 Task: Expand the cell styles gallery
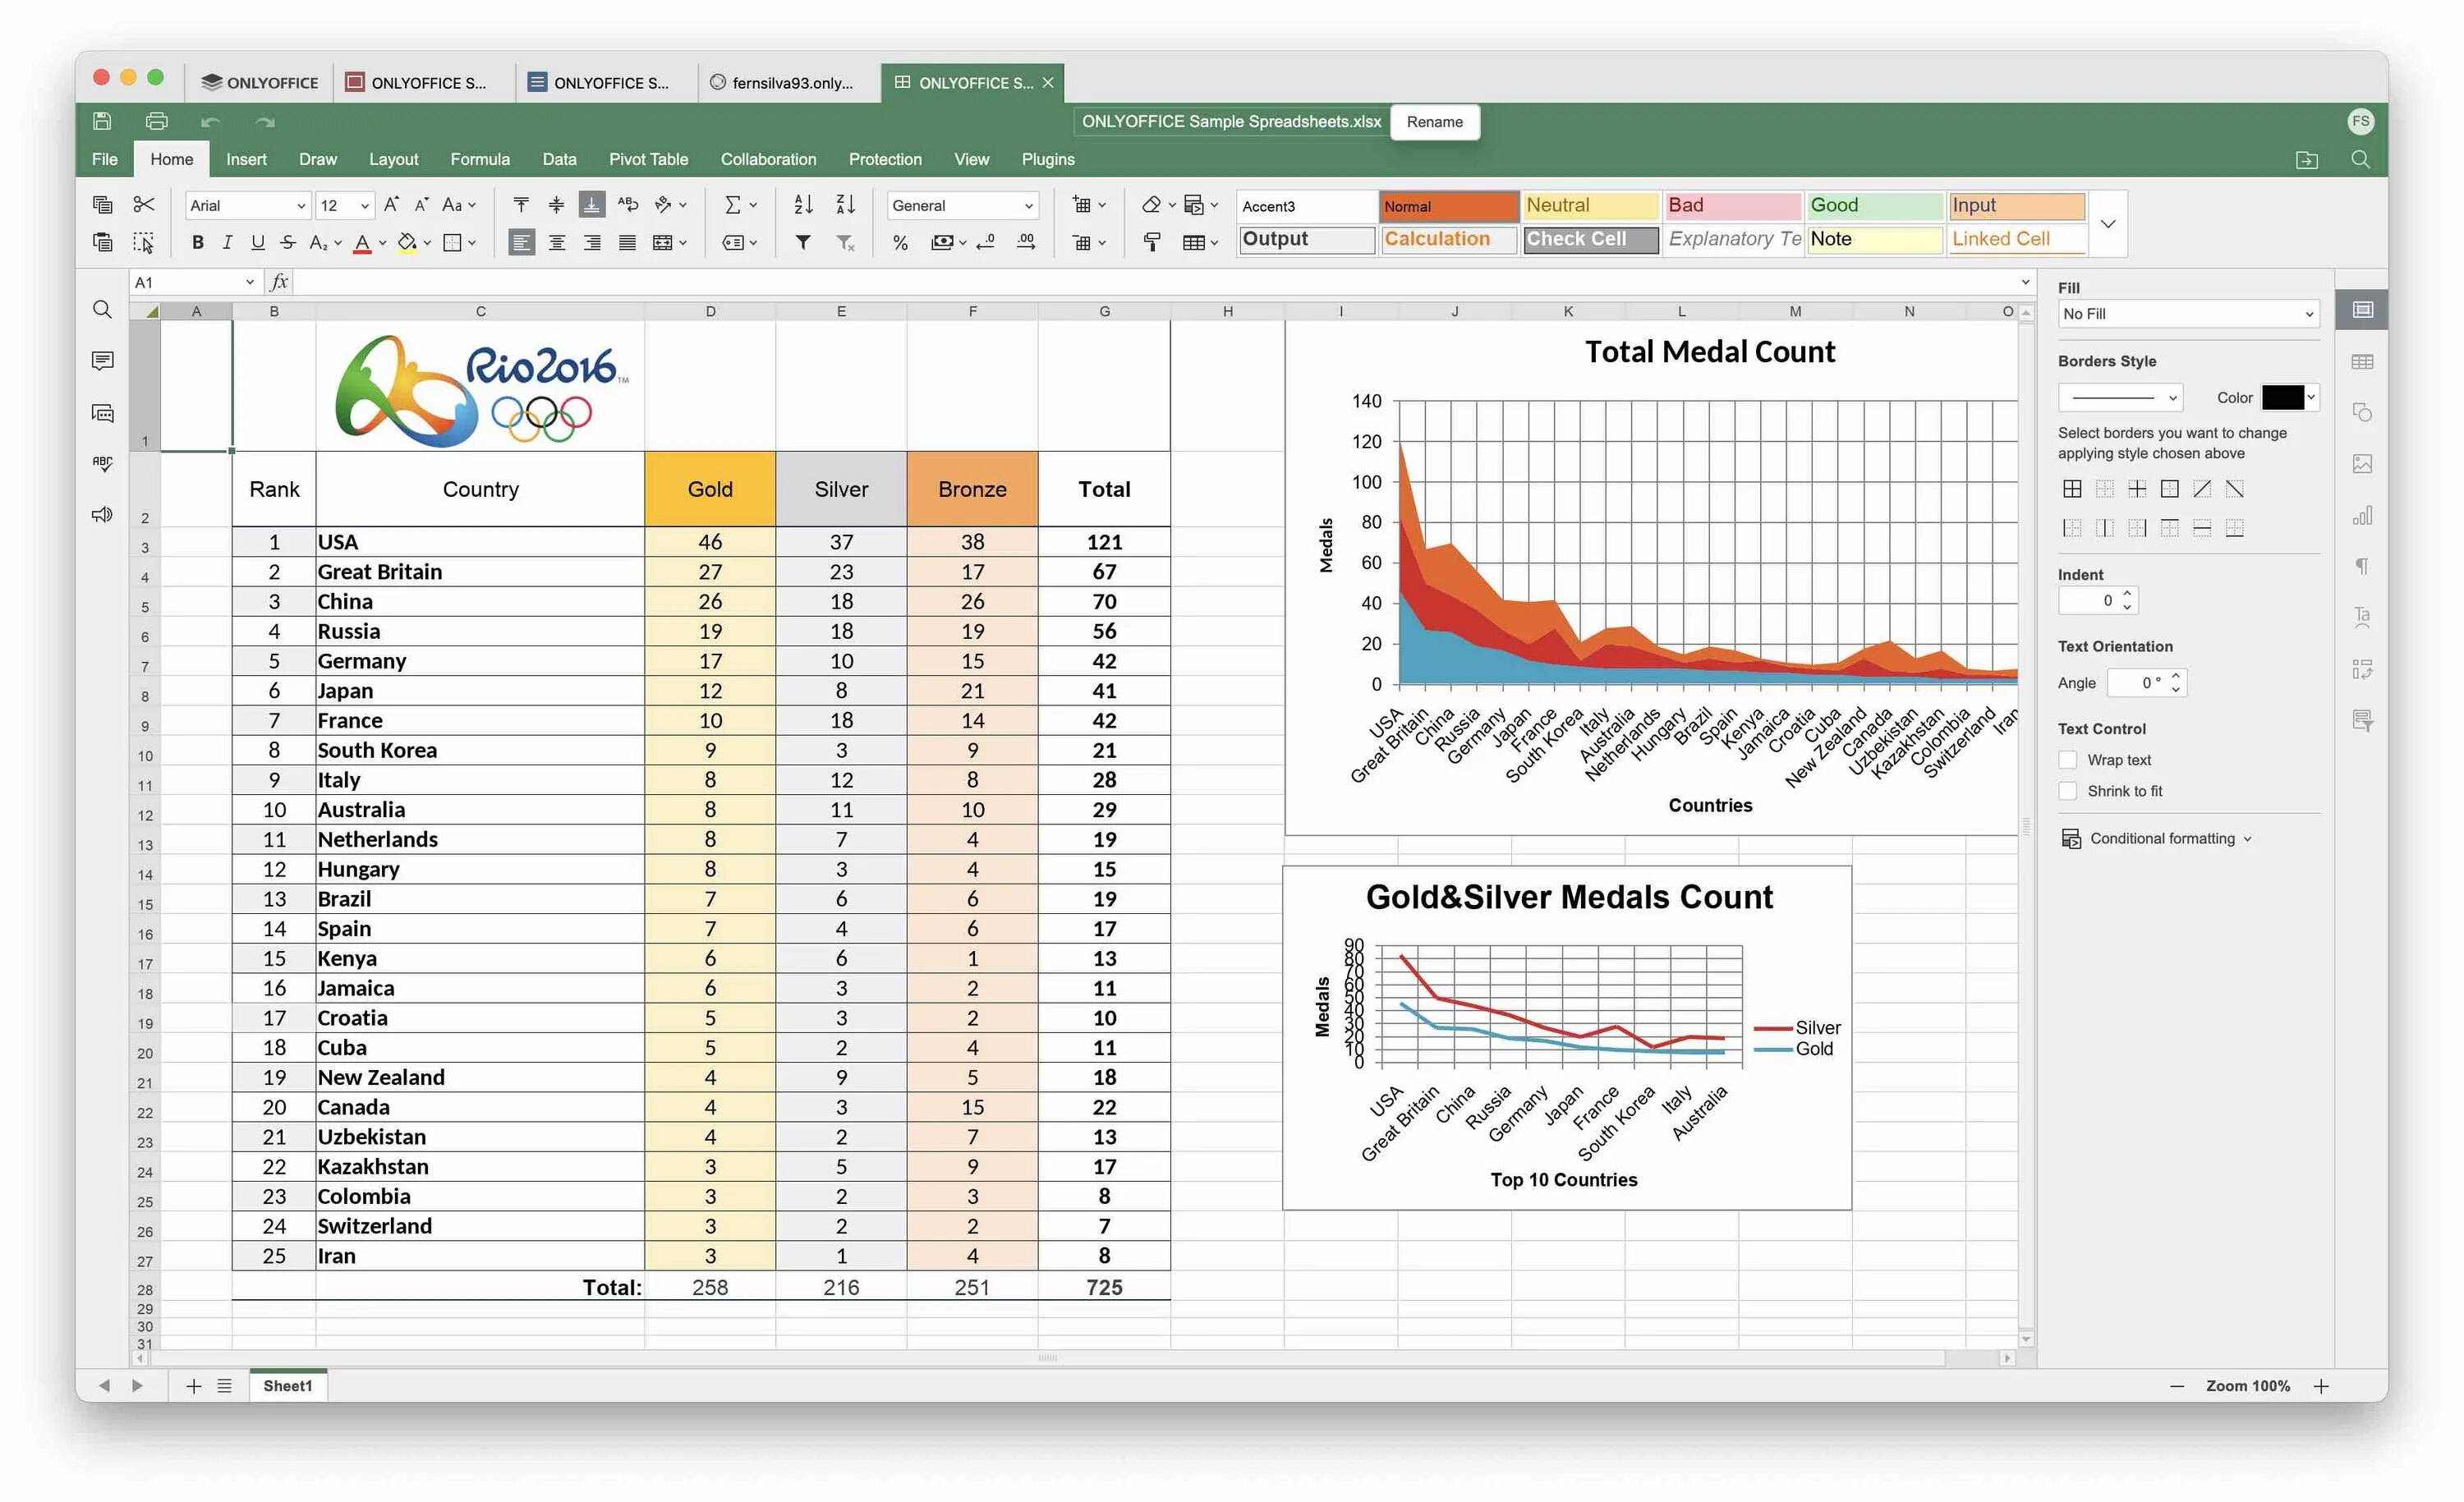(2108, 224)
